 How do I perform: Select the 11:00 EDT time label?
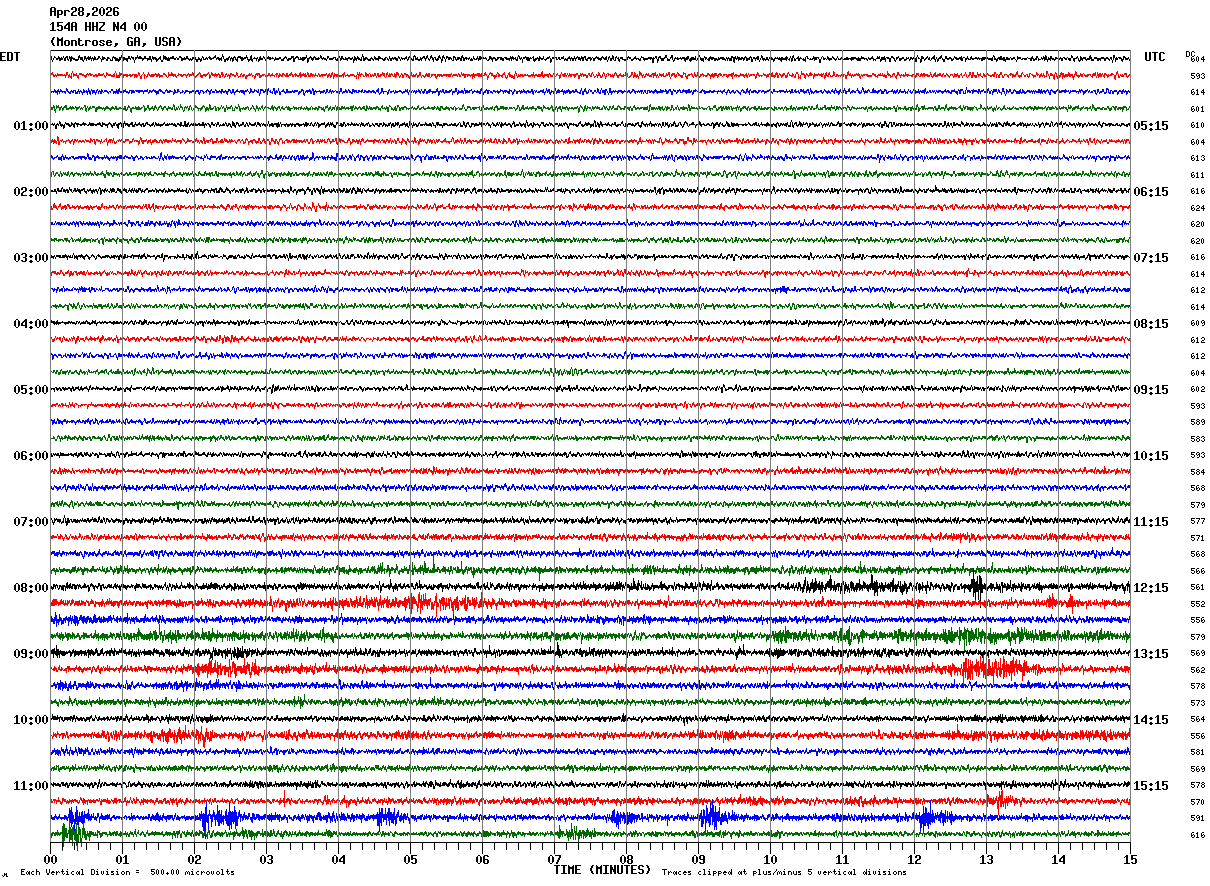point(31,786)
